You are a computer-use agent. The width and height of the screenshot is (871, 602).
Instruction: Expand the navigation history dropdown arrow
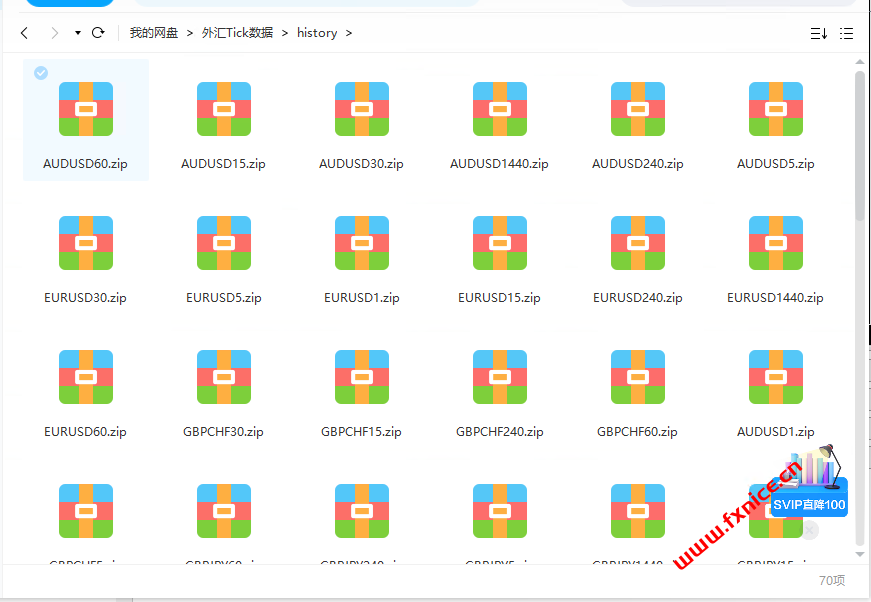(77, 33)
